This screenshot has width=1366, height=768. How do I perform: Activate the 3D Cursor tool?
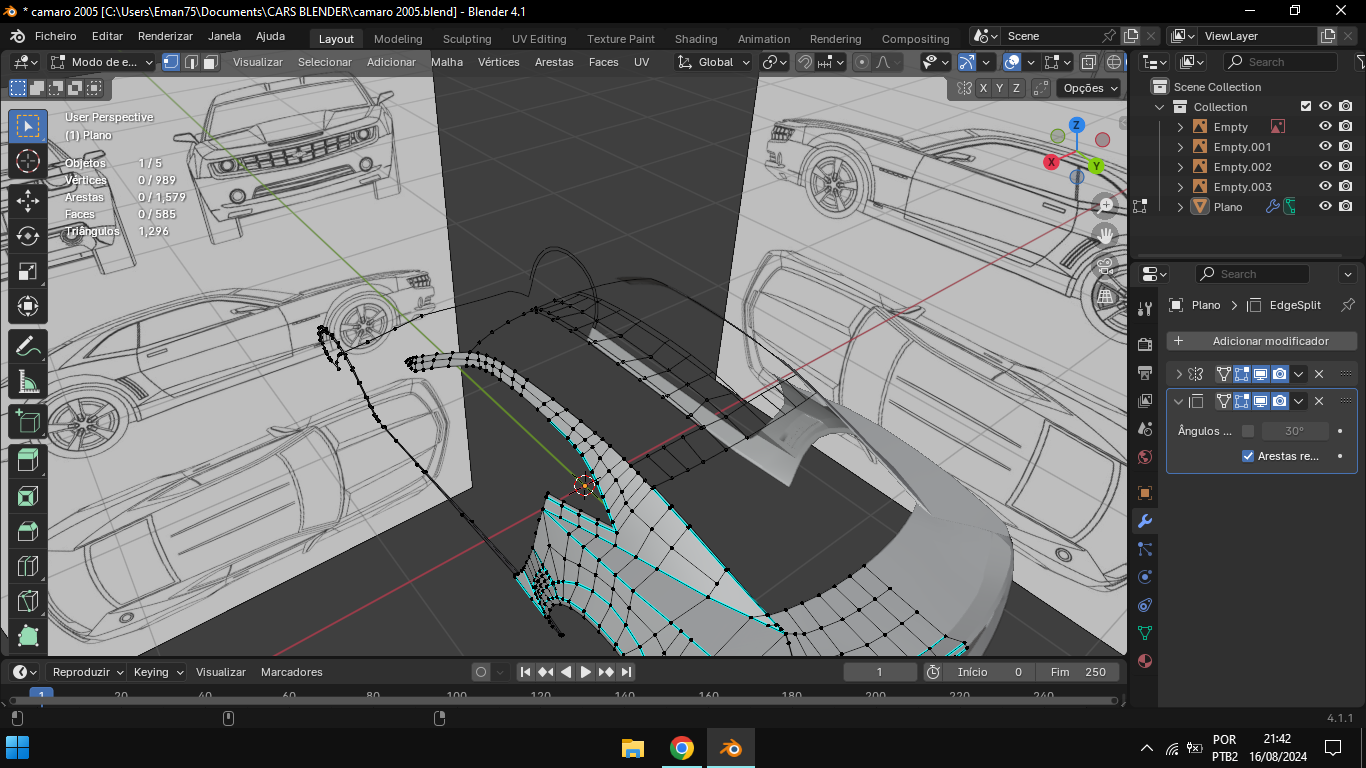point(28,161)
